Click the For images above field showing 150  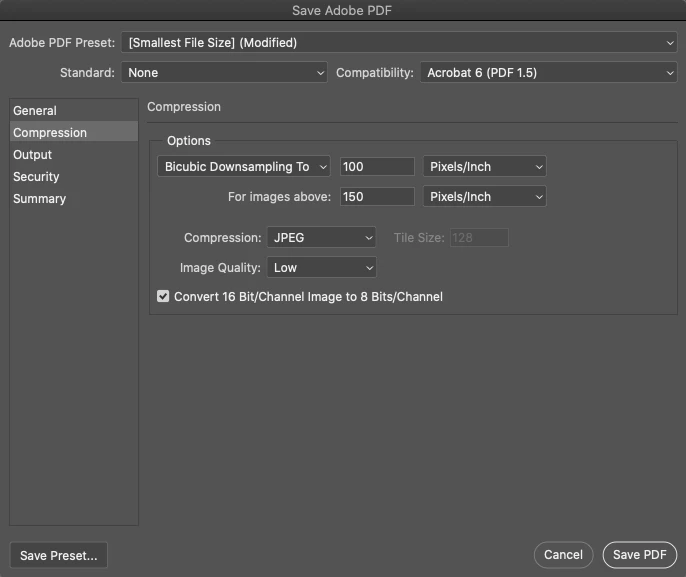coord(377,196)
